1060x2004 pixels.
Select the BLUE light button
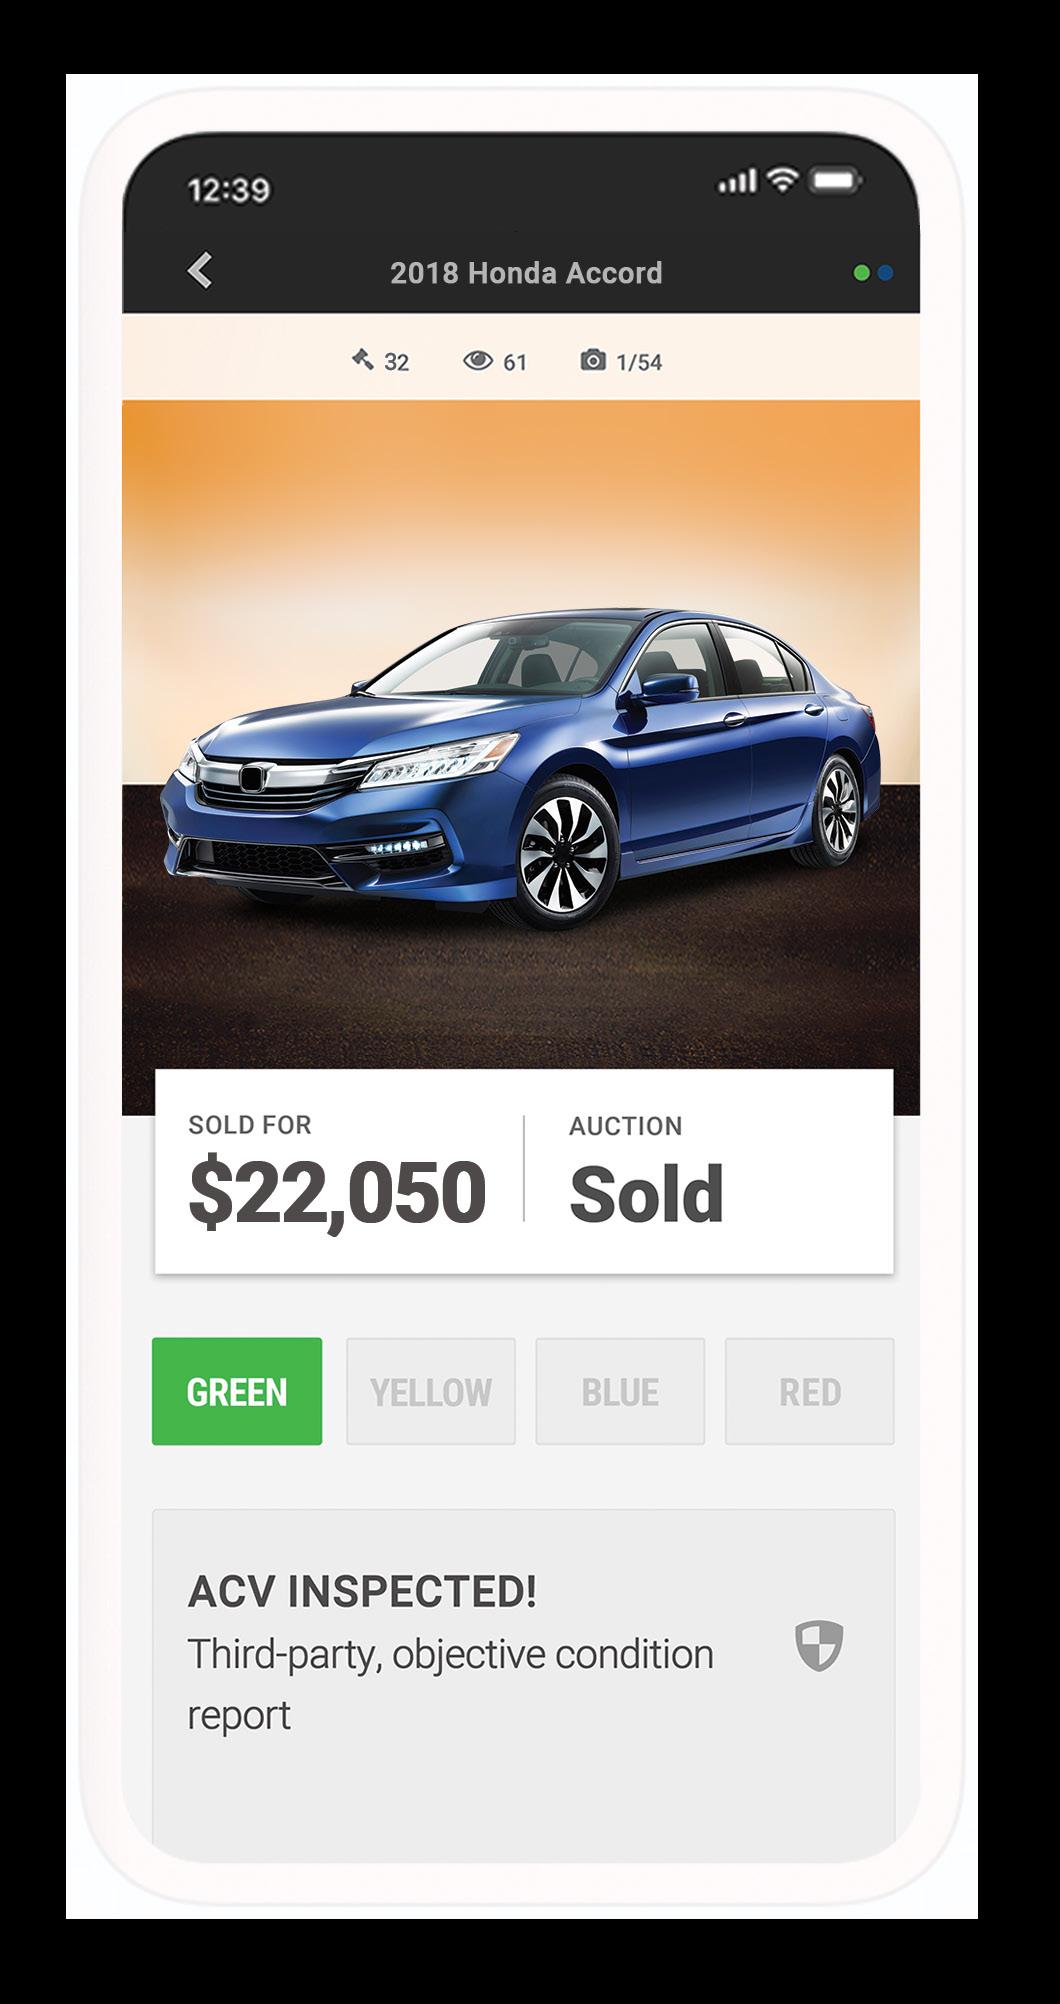click(620, 1391)
